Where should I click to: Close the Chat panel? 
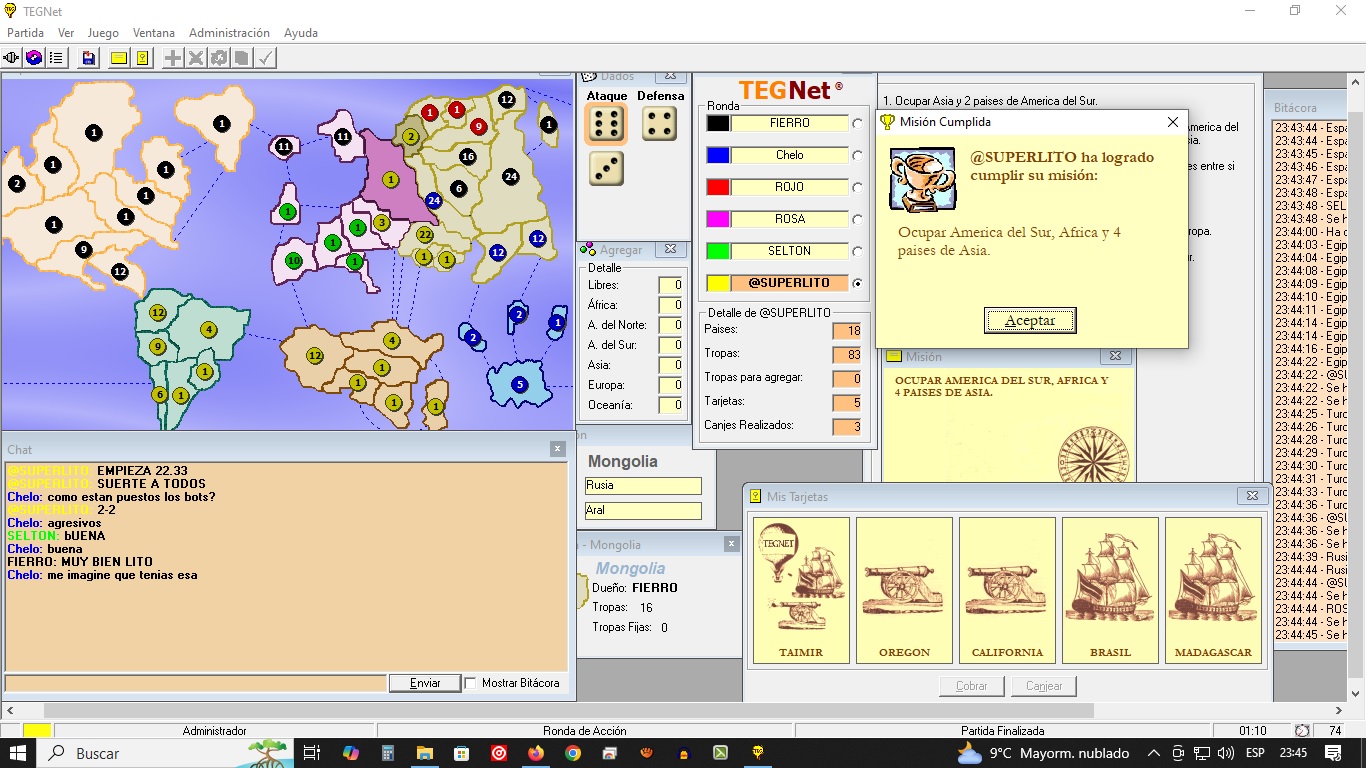(x=558, y=449)
